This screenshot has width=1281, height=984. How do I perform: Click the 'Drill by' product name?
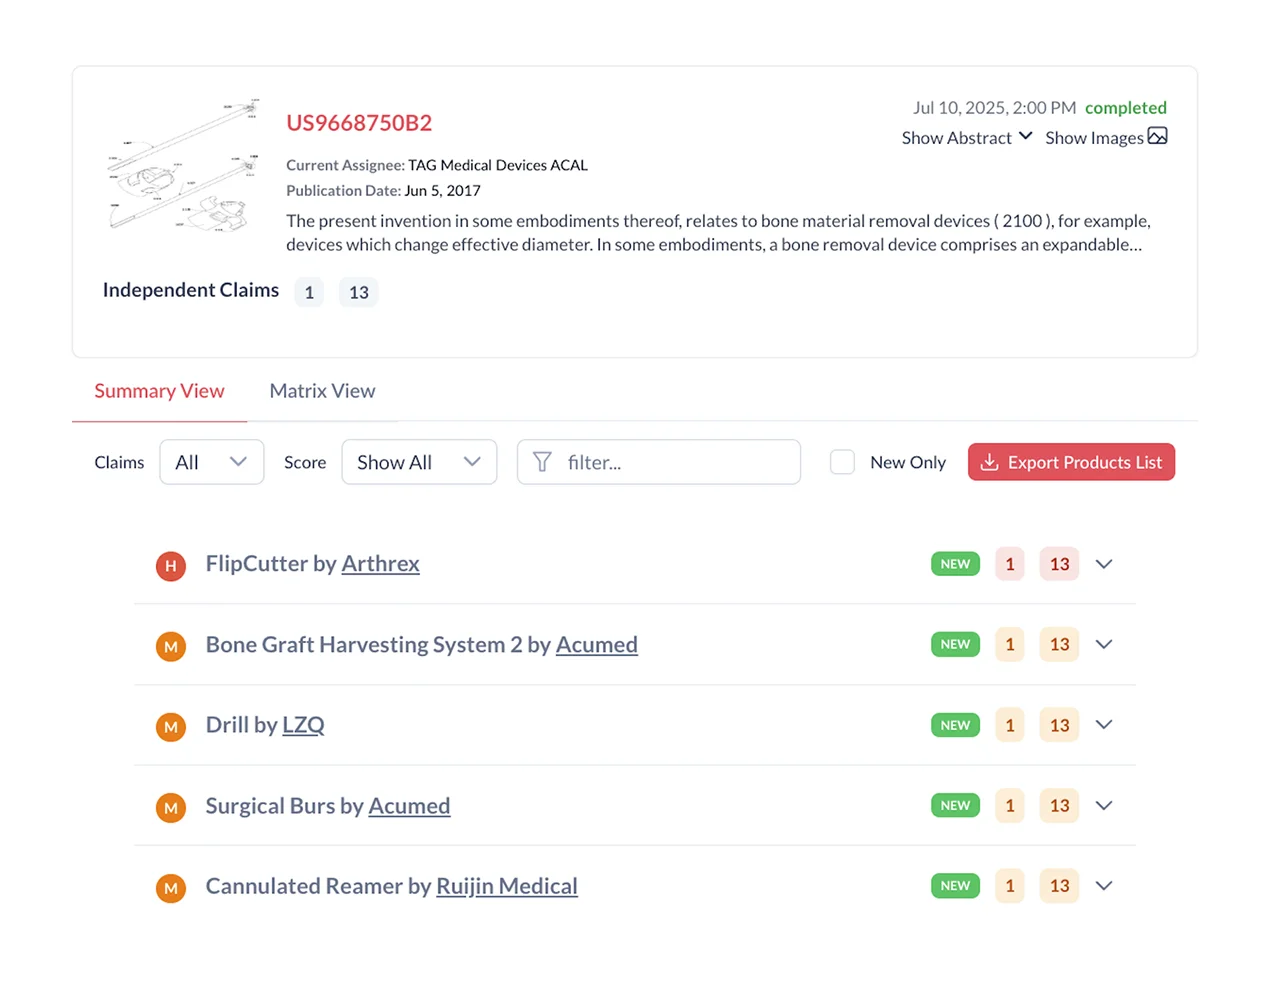tap(241, 725)
